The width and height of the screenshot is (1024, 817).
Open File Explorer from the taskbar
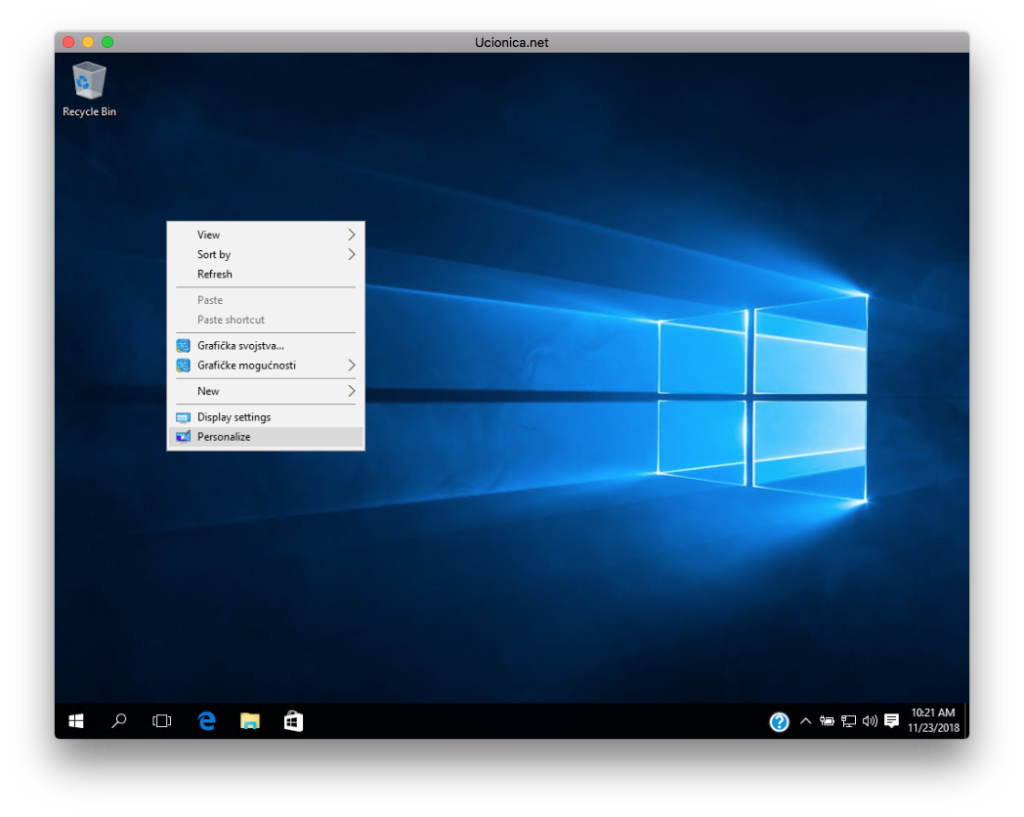coord(250,721)
